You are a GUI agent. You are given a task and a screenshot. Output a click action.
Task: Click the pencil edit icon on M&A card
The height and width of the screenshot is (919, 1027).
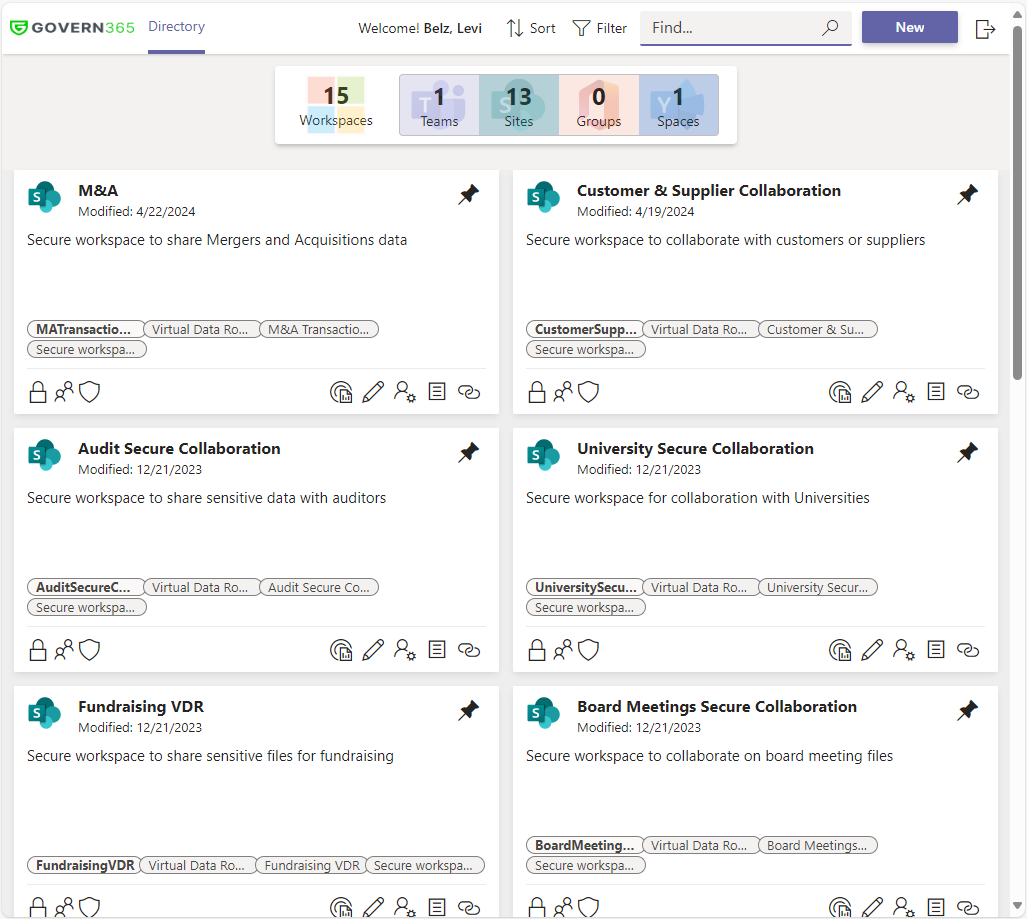click(373, 392)
